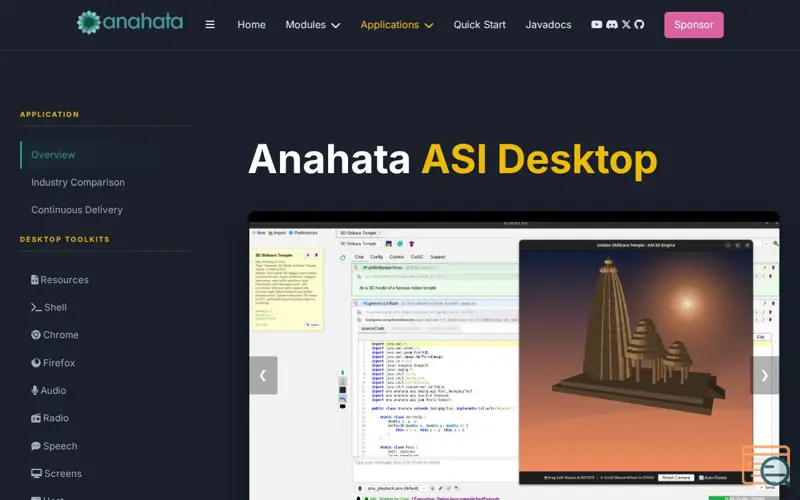Open the Shell toolkit
Image resolution: width=800 pixels, height=500 pixels.
tap(48, 307)
